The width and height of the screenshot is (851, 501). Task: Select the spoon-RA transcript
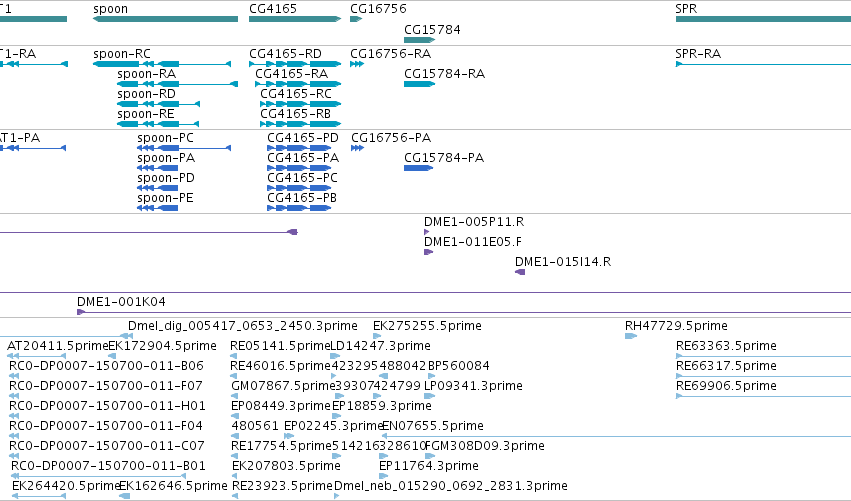coord(147,74)
